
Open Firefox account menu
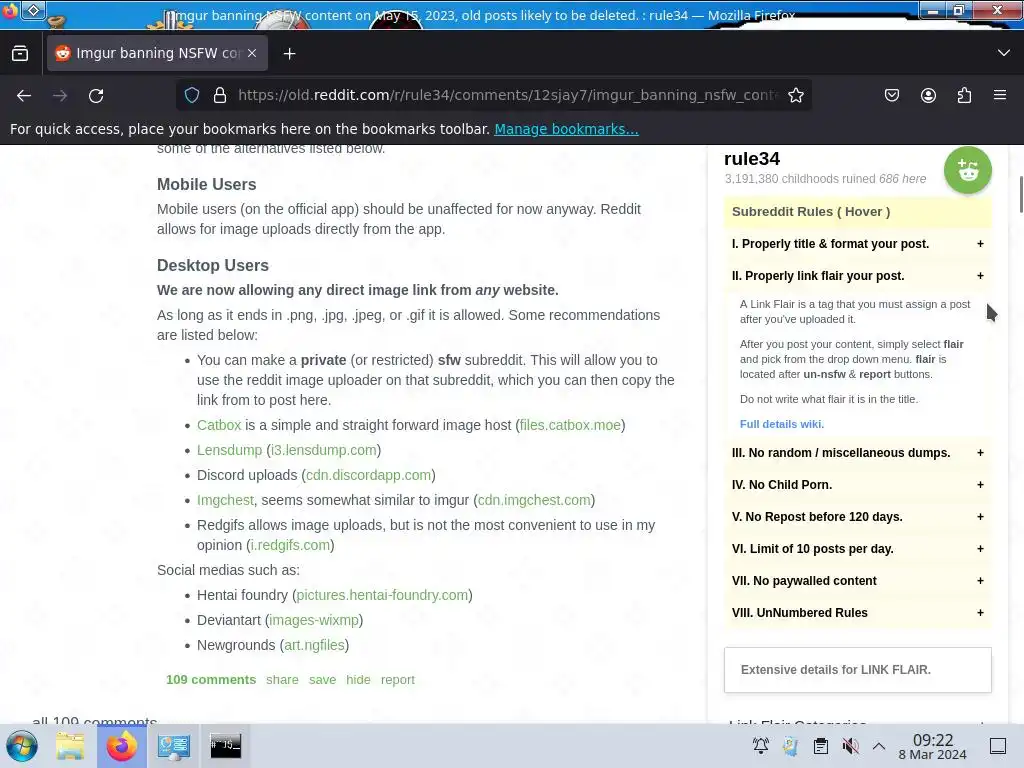pos(928,95)
